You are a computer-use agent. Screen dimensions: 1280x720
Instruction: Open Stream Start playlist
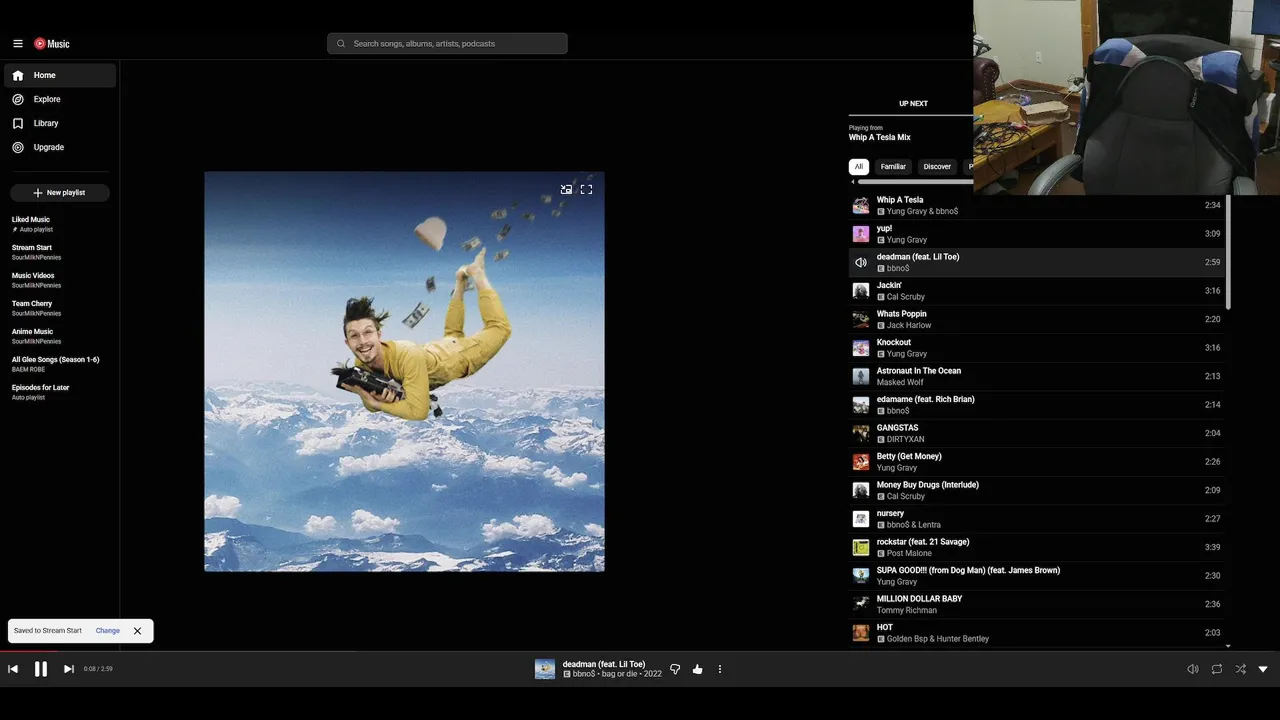click(60, 252)
